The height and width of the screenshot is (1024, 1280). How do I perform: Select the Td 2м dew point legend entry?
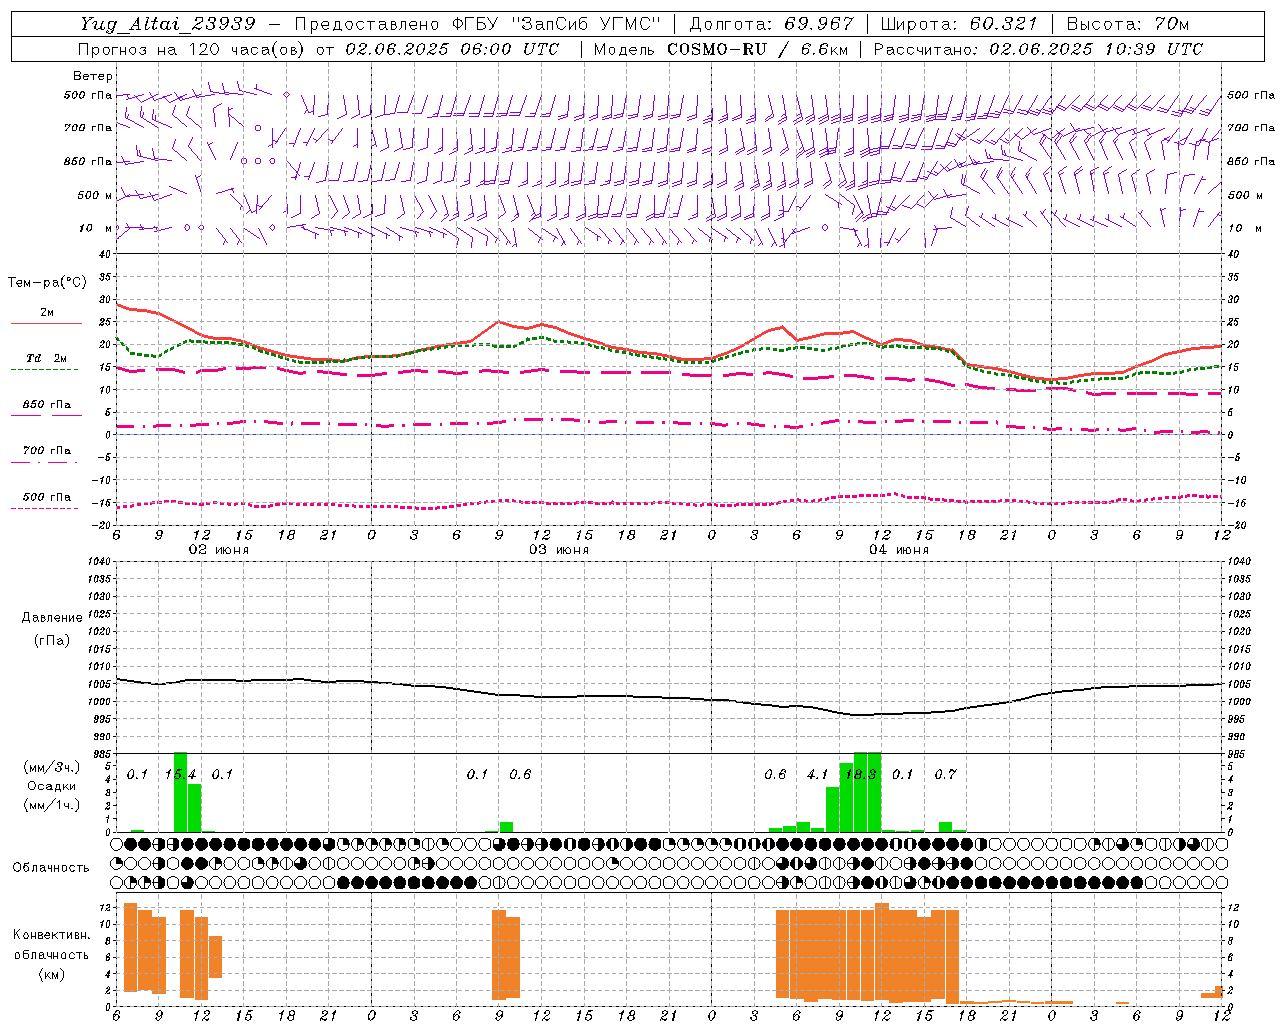pyautogui.click(x=46, y=362)
